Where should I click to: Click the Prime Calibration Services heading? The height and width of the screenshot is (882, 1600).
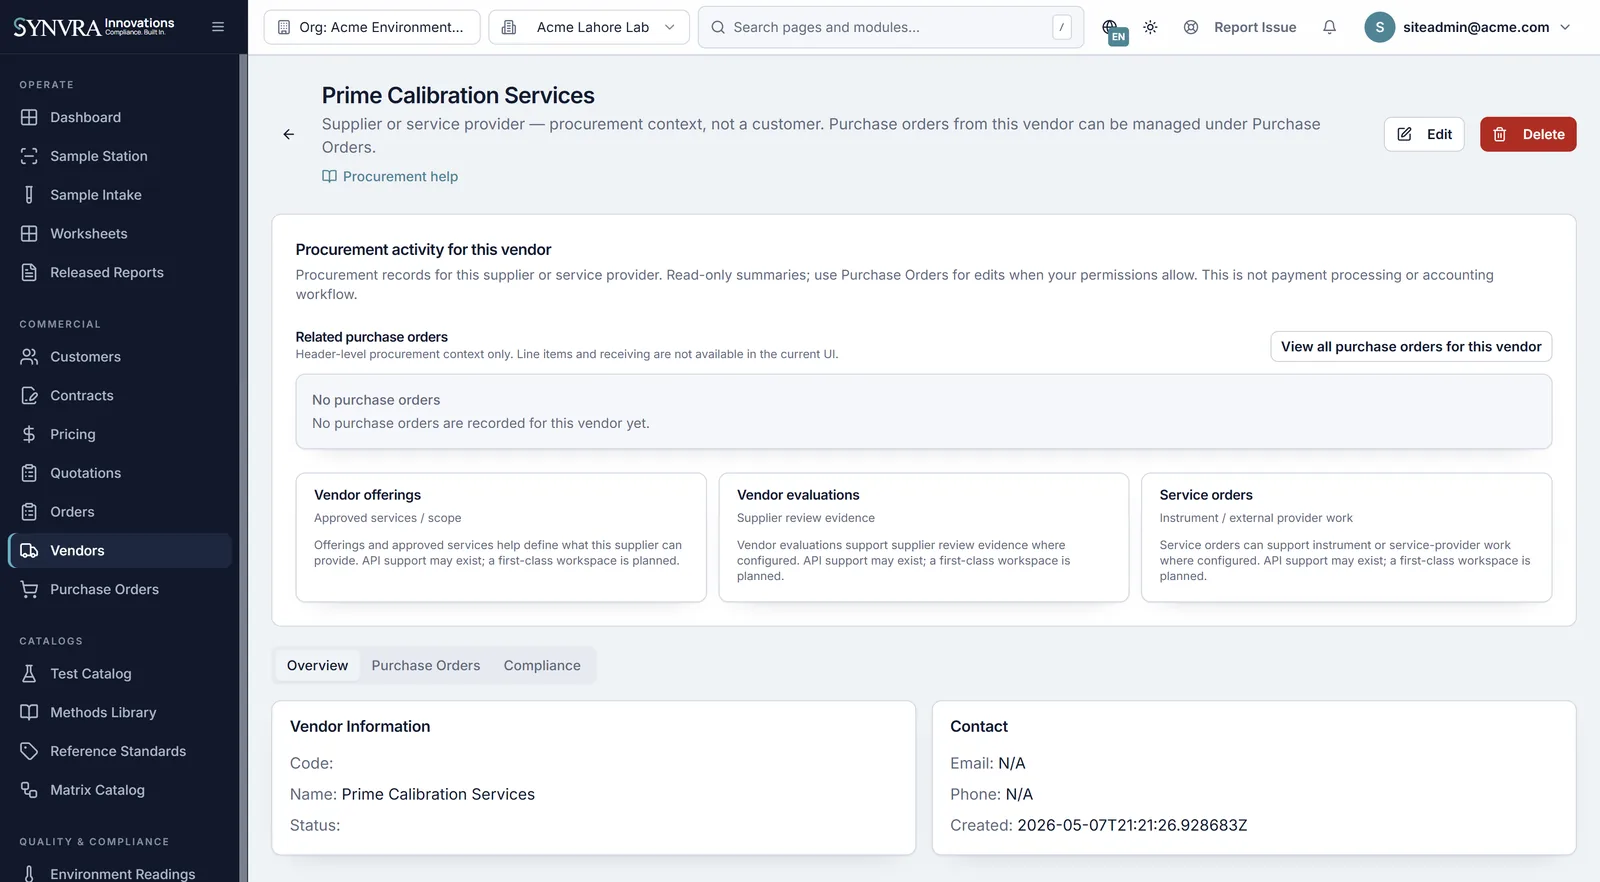tap(458, 95)
